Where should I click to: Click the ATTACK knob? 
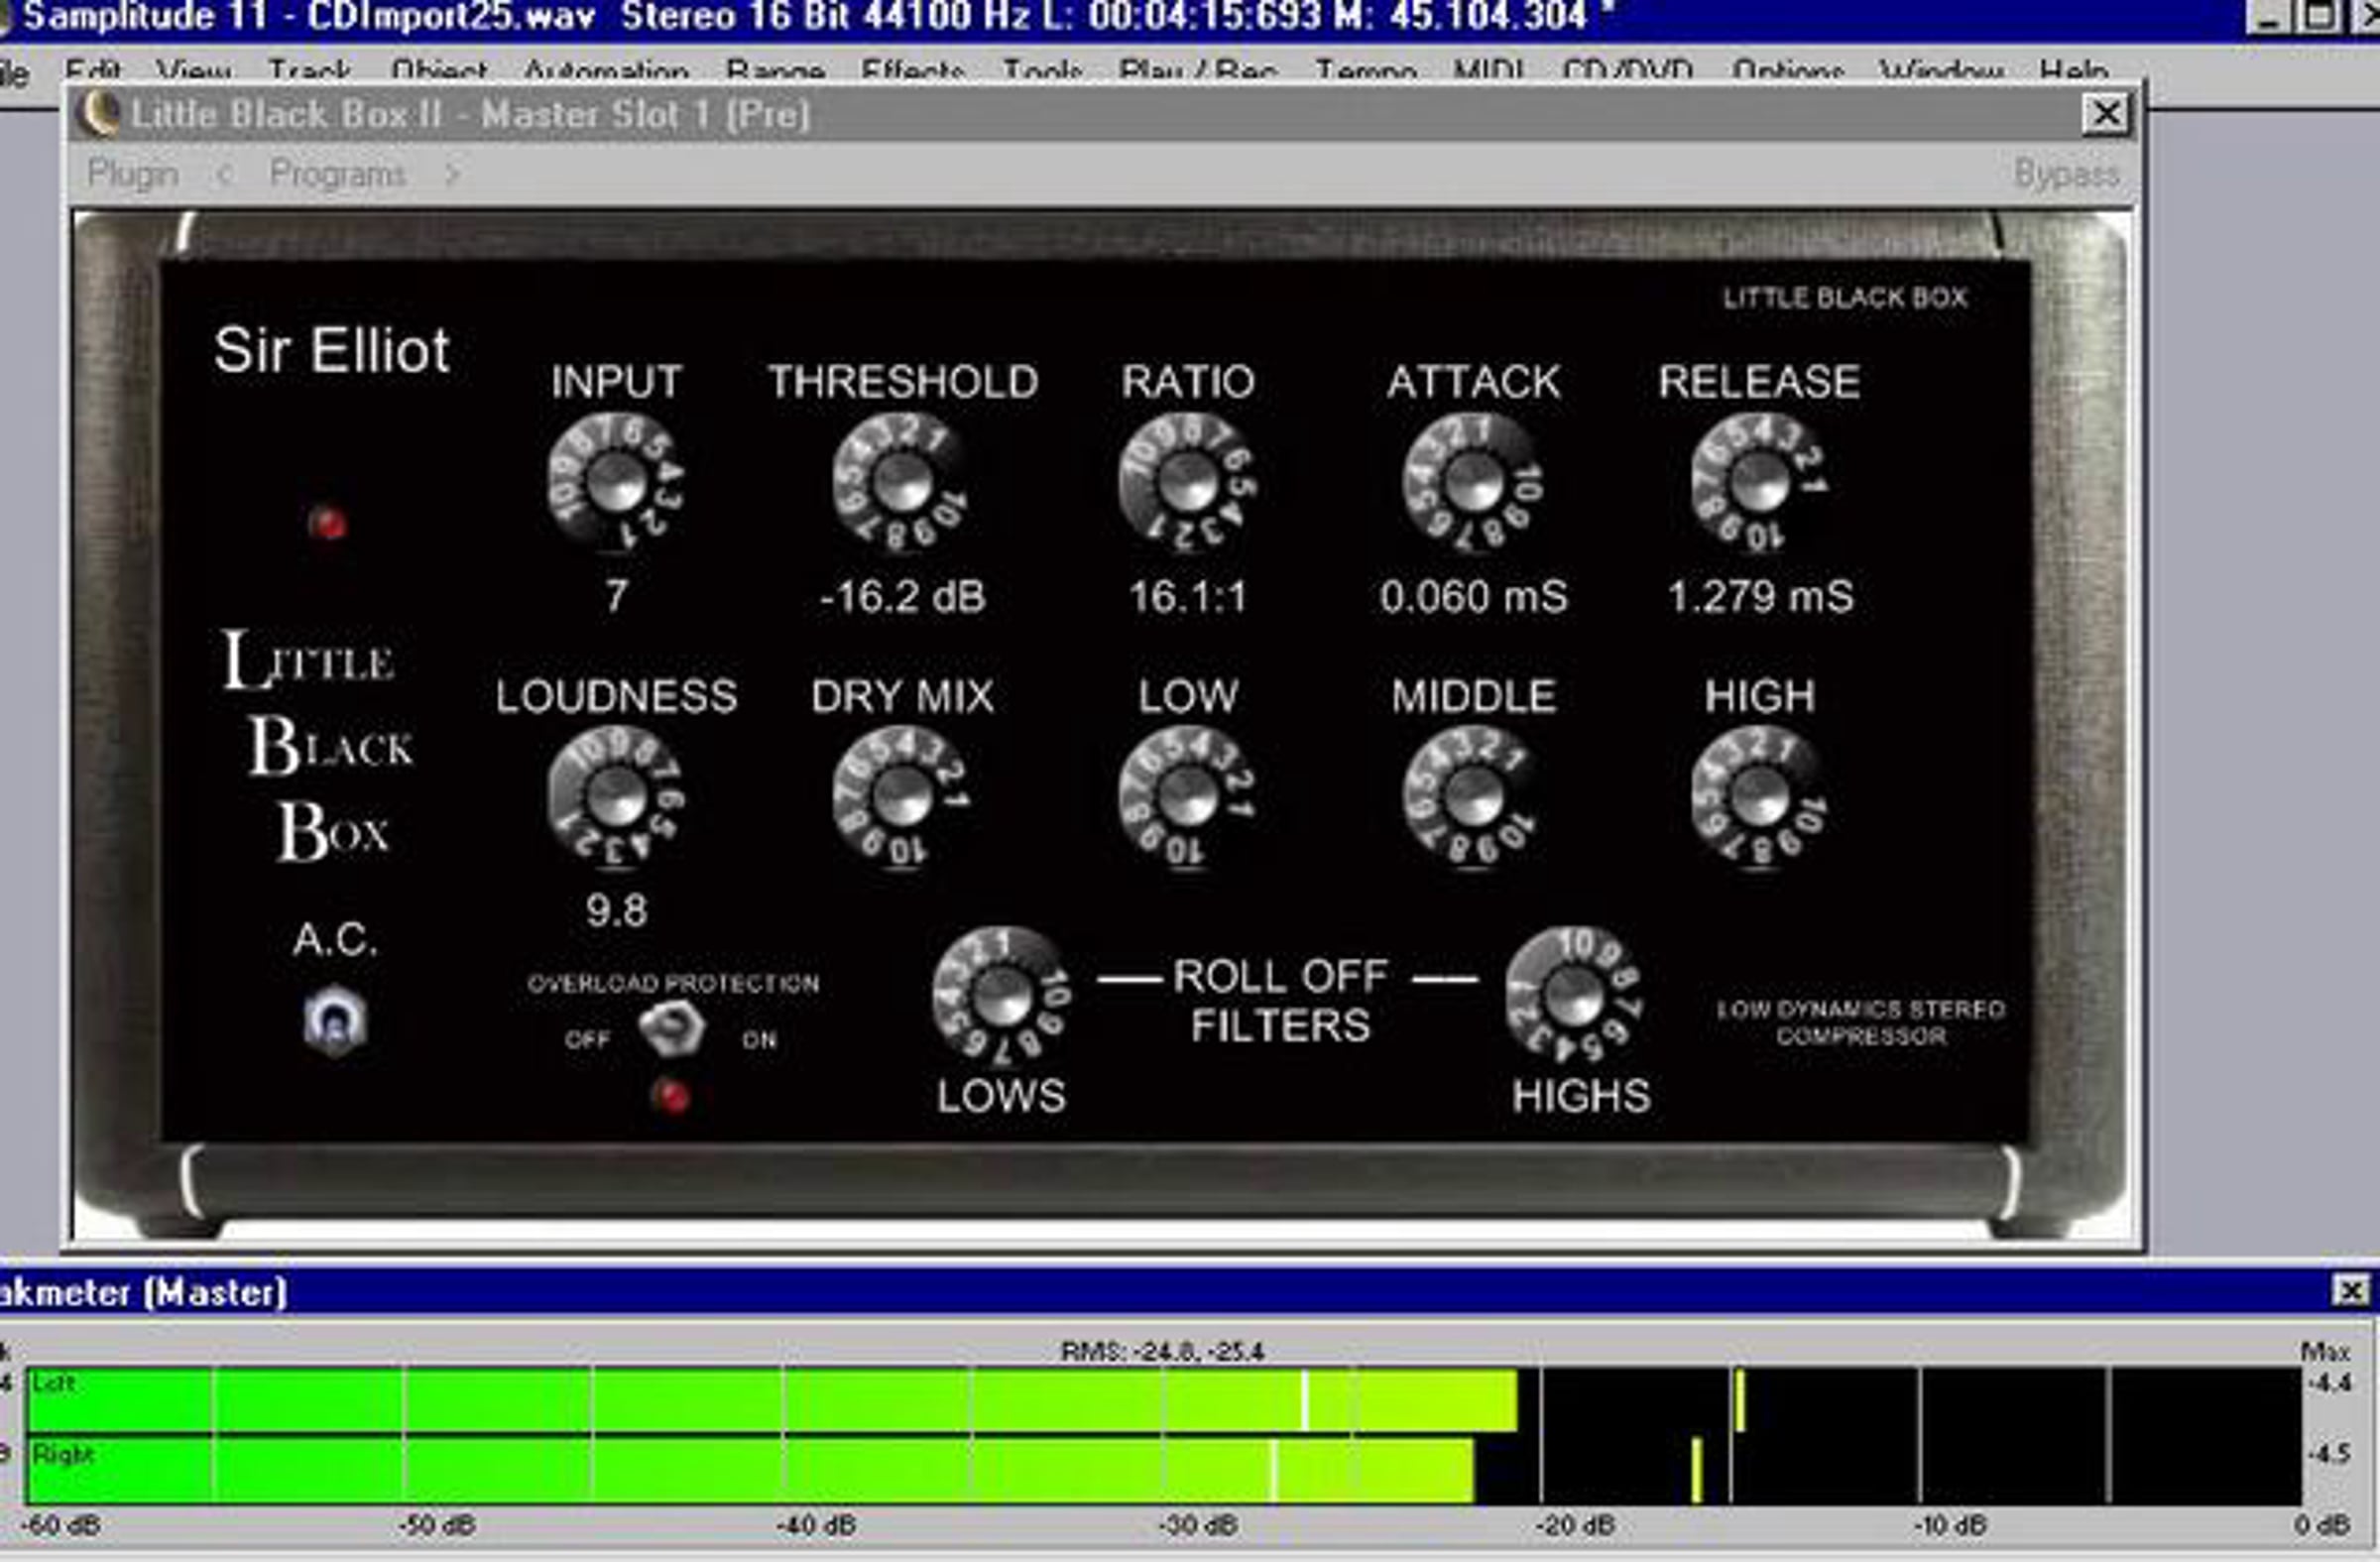1473,483
